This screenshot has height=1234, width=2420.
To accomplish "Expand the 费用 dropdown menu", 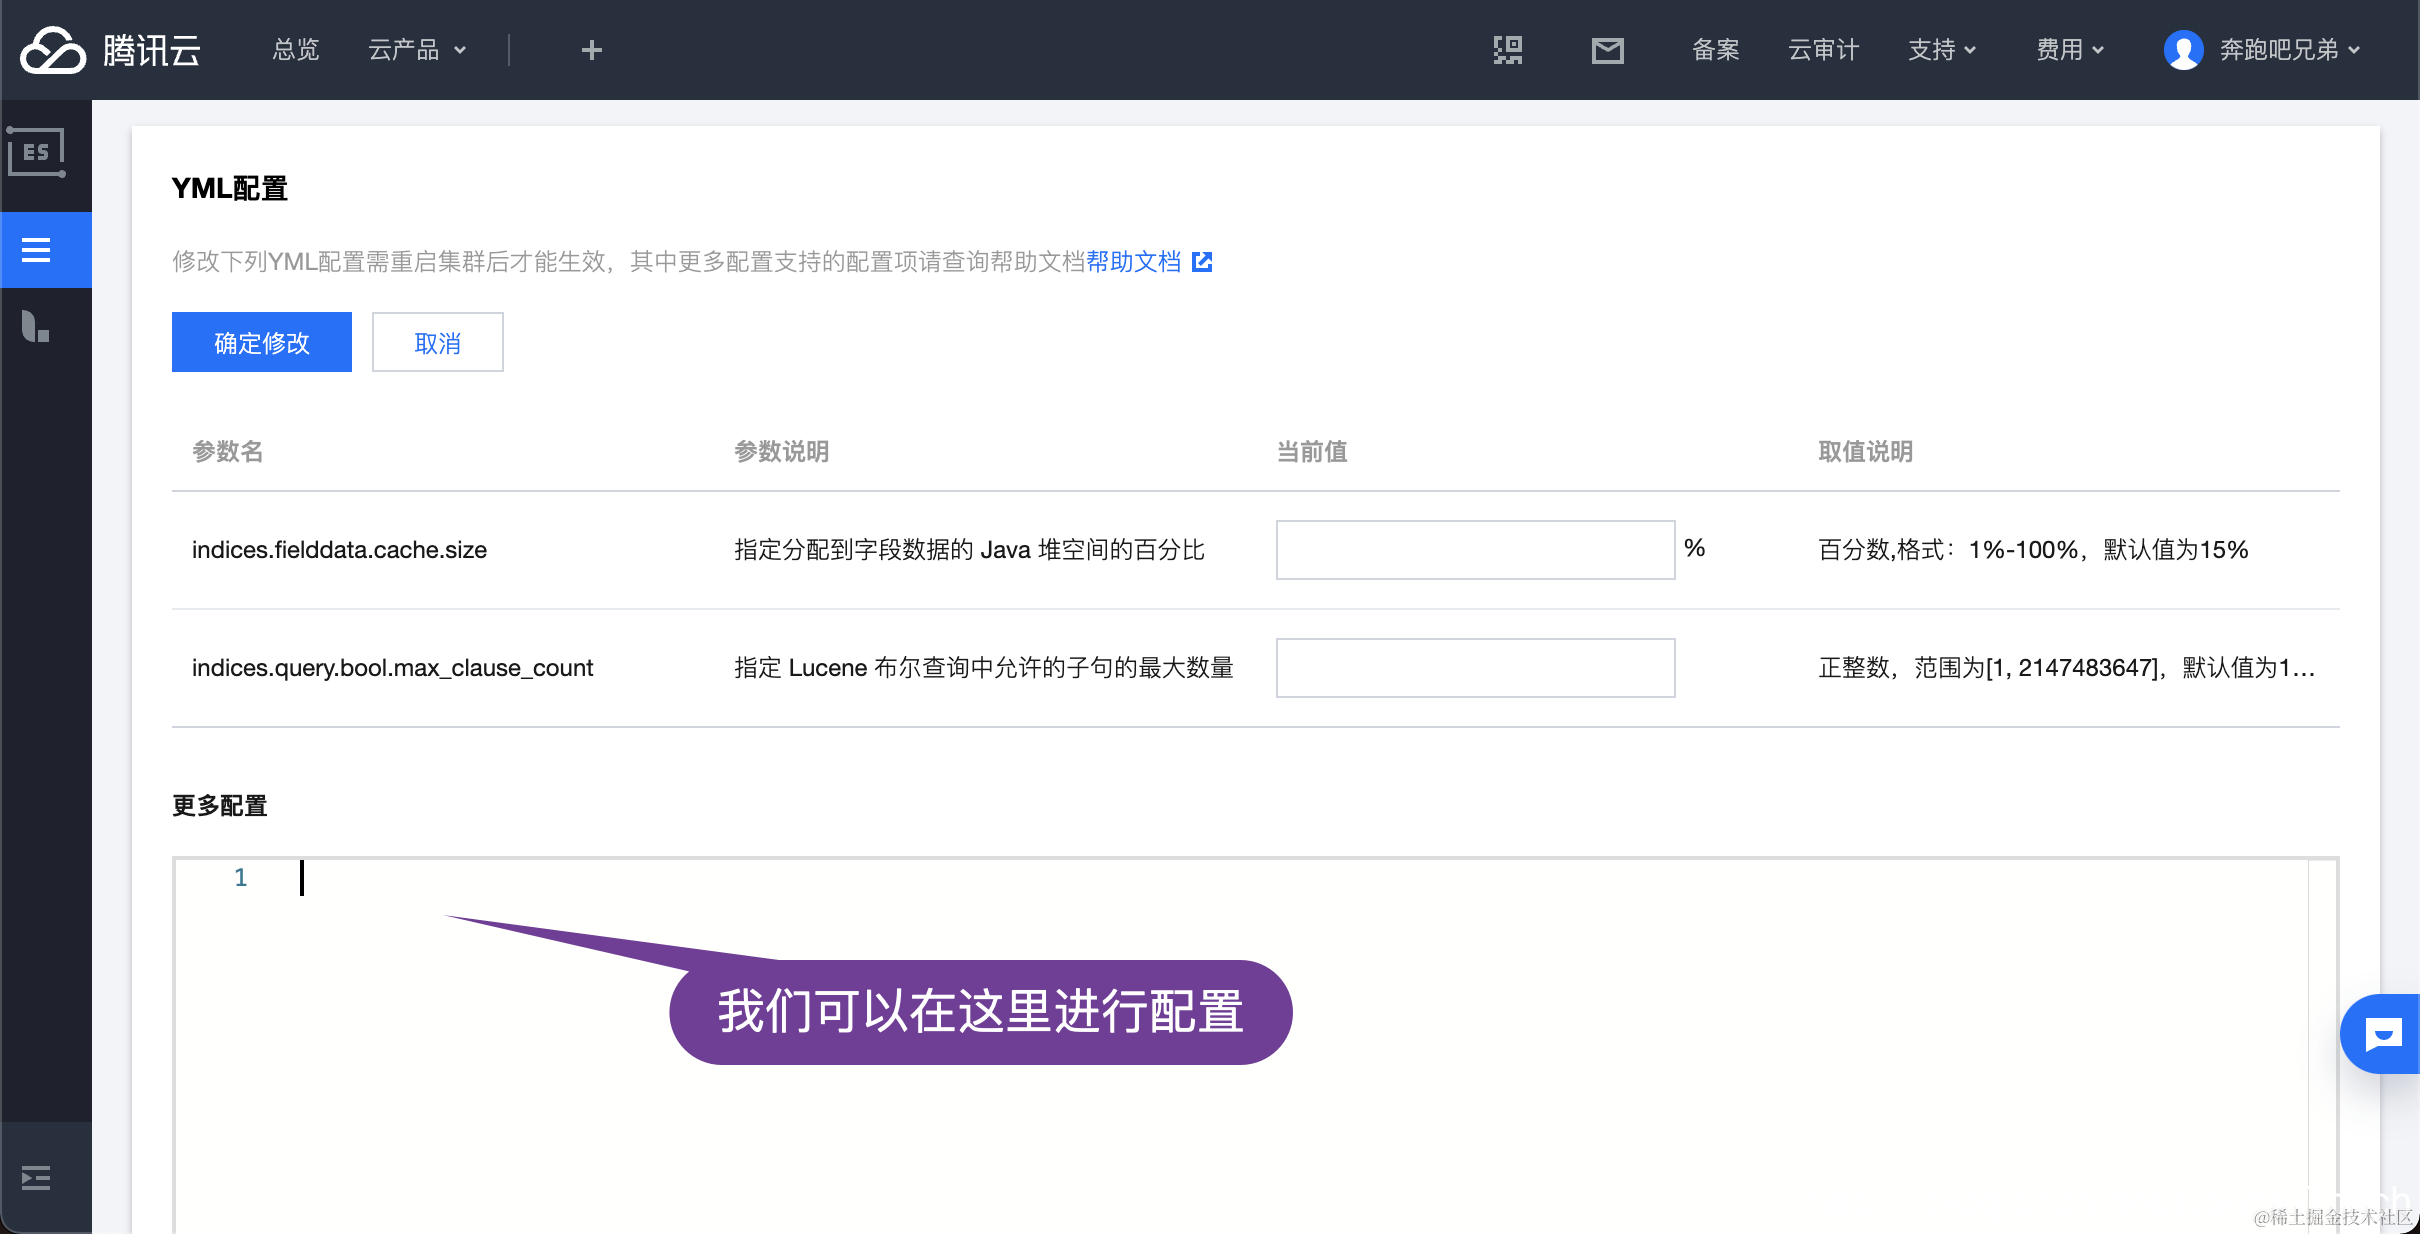I will coord(2070,50).
